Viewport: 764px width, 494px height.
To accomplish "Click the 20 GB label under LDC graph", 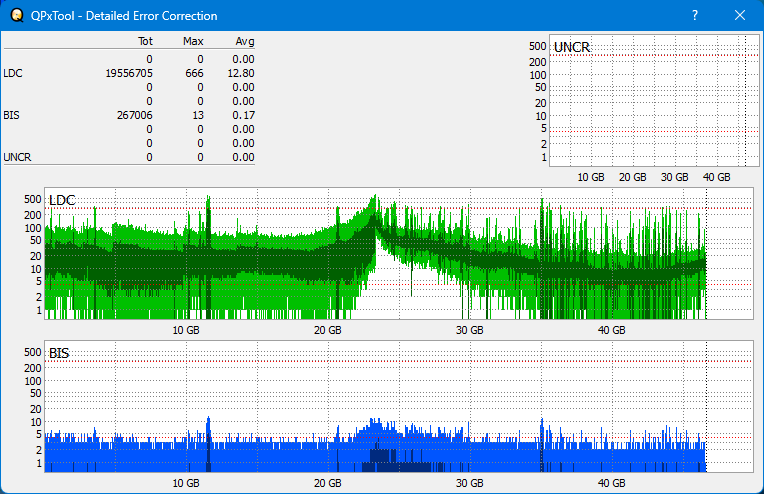I will [x=327, y=330].
